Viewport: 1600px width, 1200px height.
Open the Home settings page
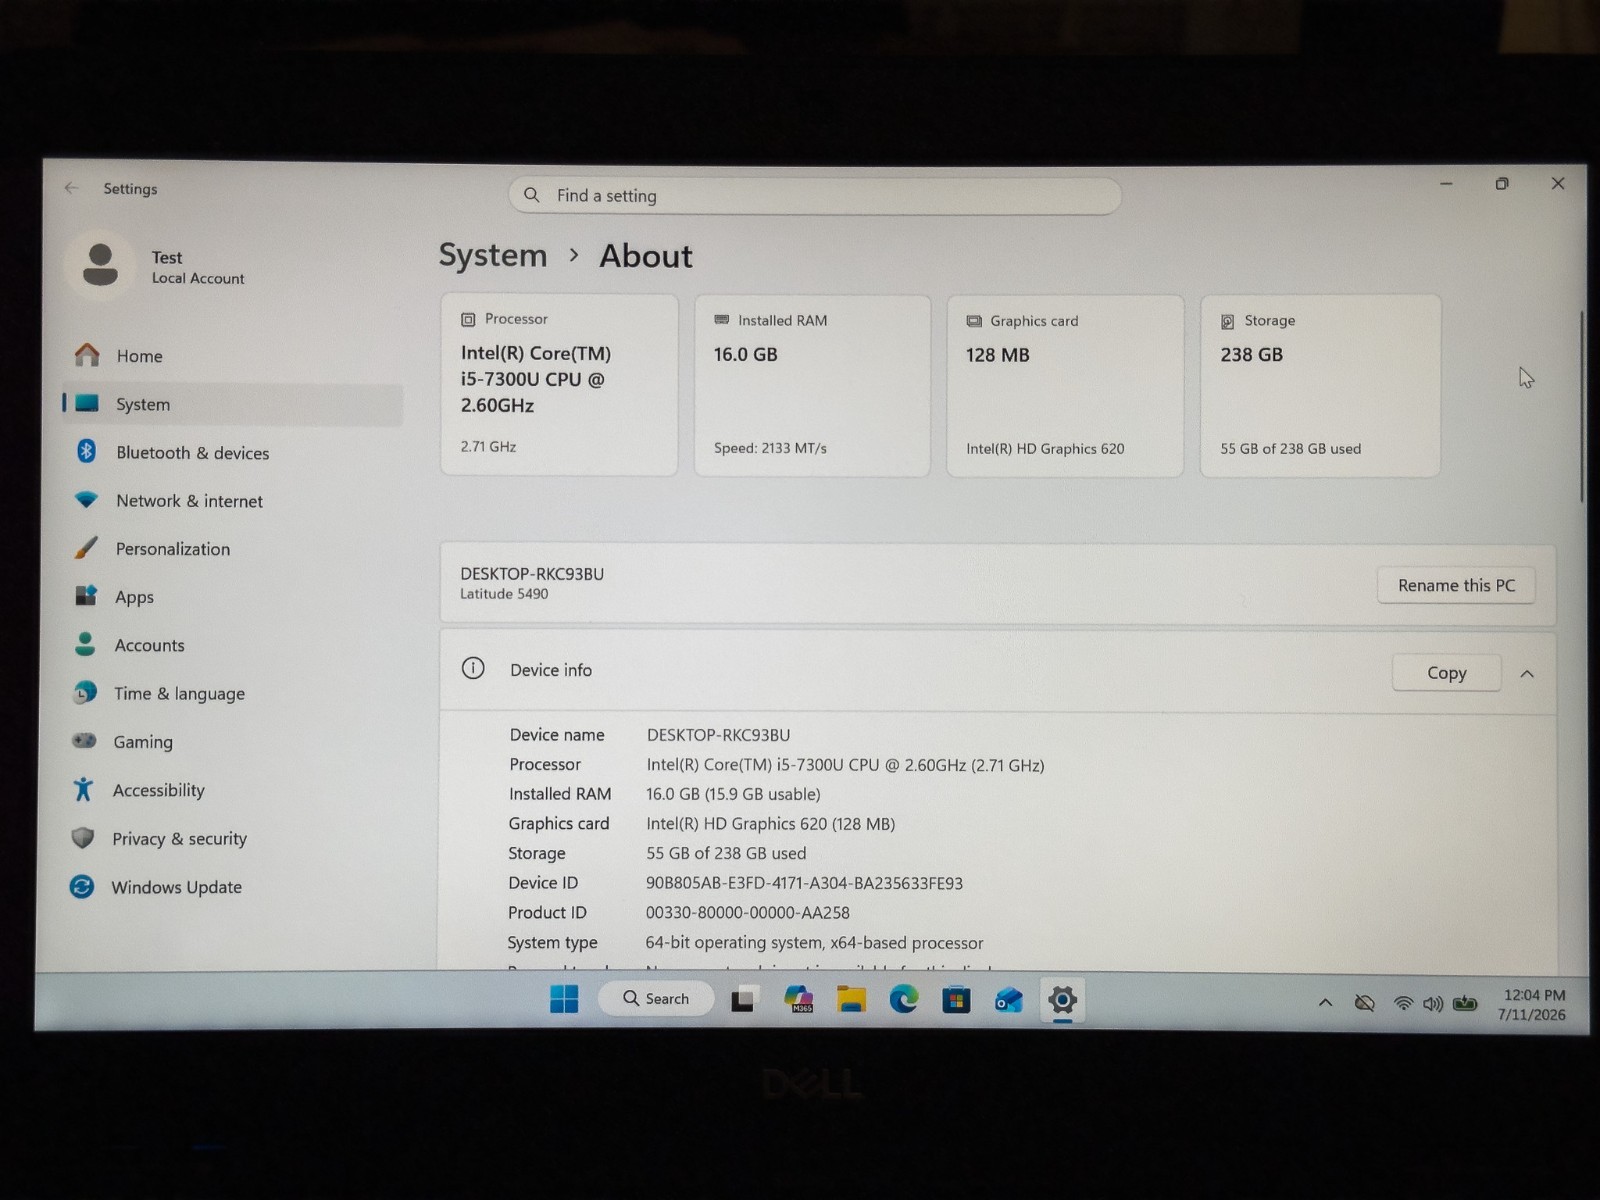tap(232, 356)
